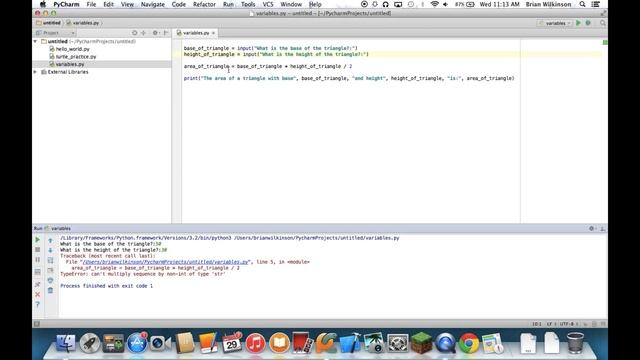This screenshot has width=640, height=360.
Task: Follow the variables.py traceback file link
Action: coord(166,262)
